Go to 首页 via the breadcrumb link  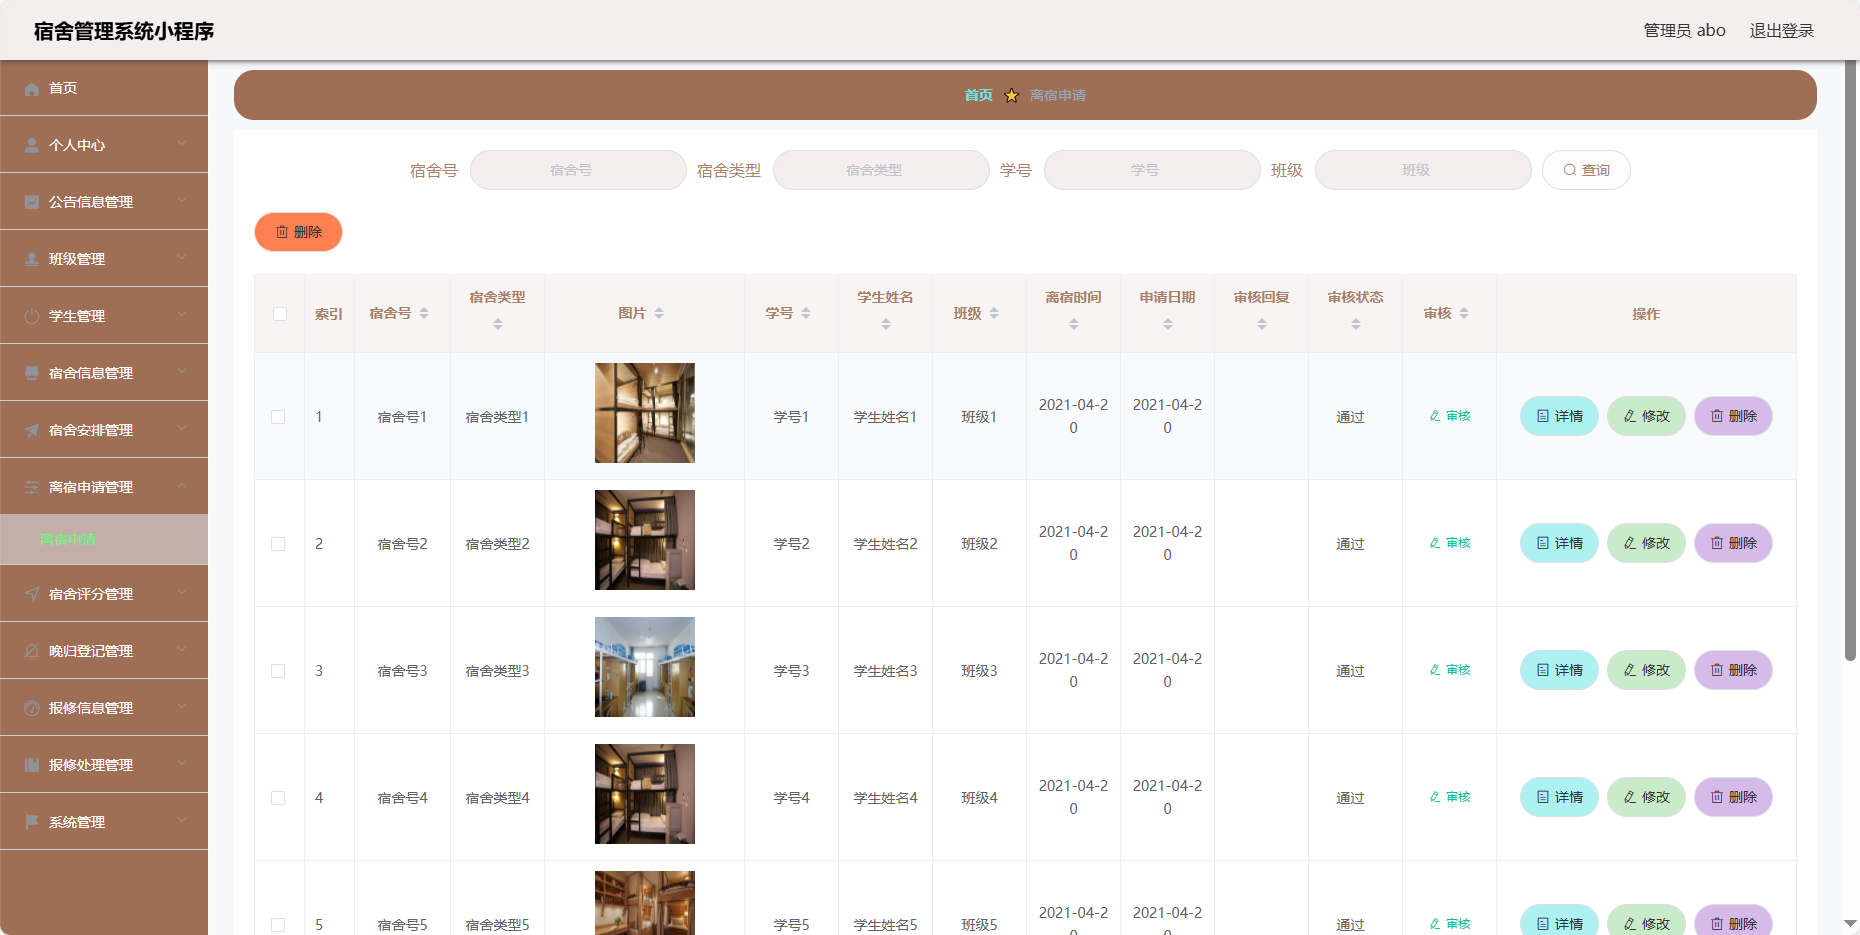tap(978, 96)
